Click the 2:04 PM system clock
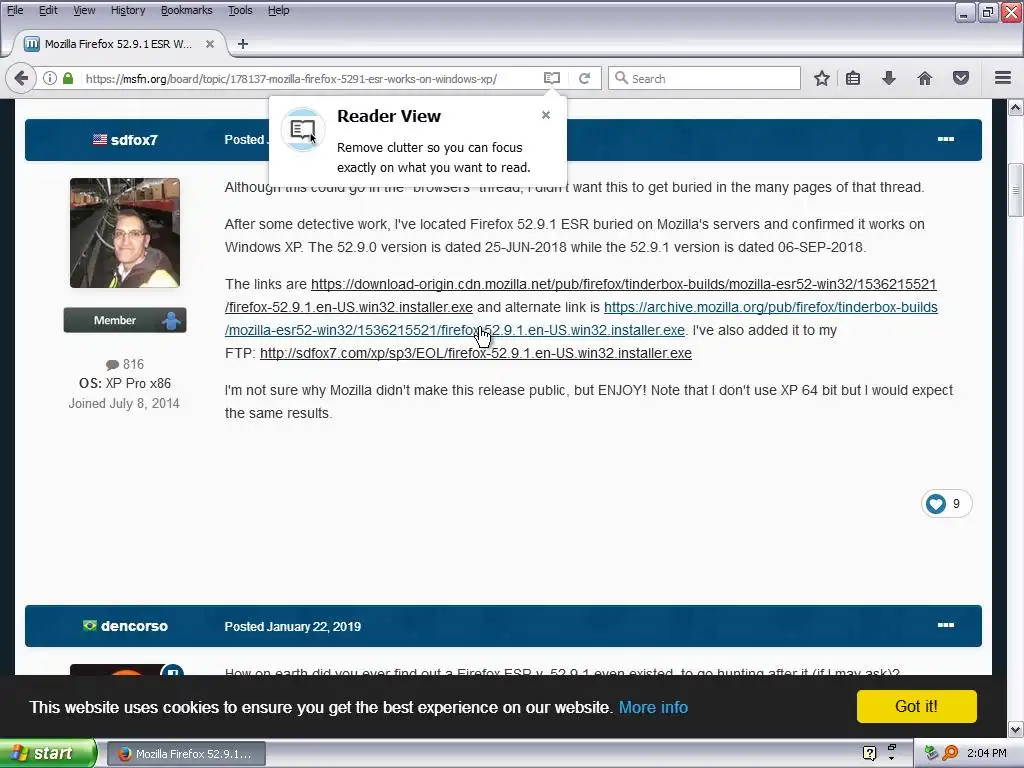 pyautogui.click(x=986, y=753)
